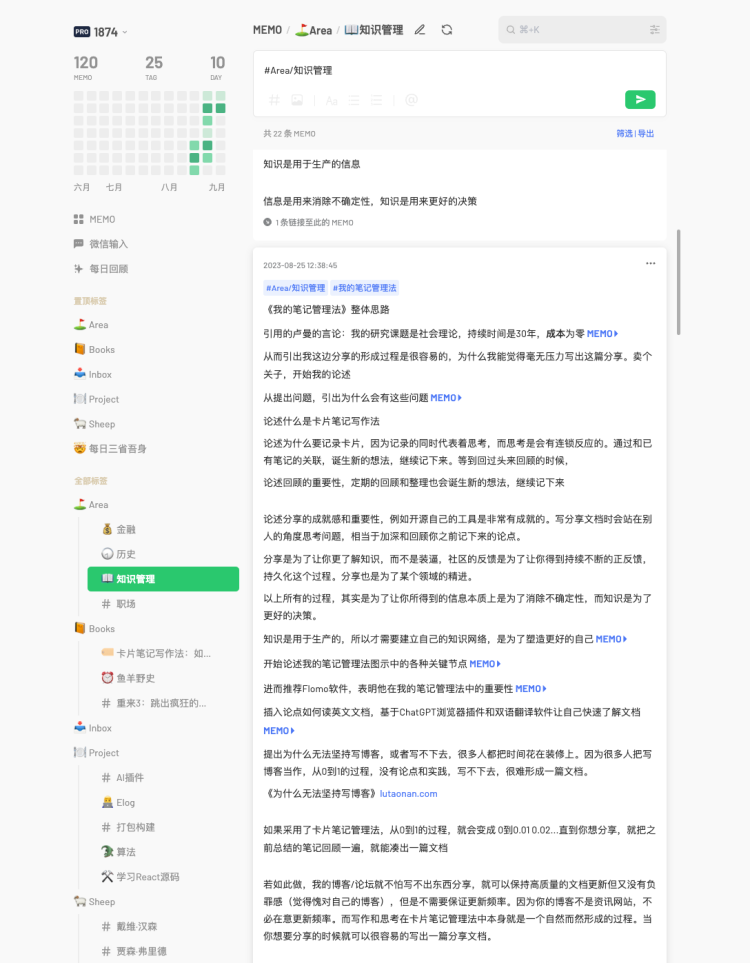Select pinned tag Sheep
Screen dimensions: 750x963
[x=95, y=424]
